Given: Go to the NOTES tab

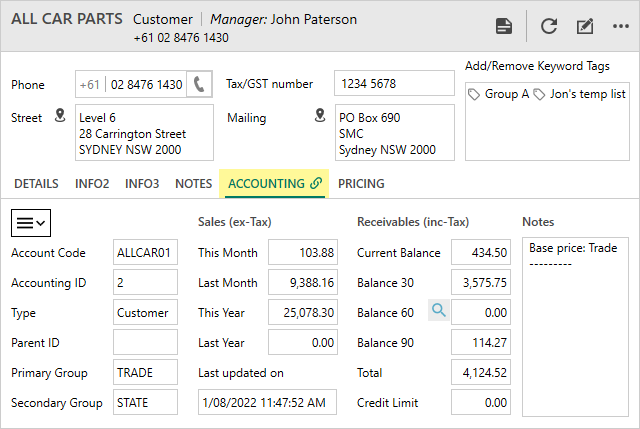Looking at the screenshot, I should [x=193, y=184].
